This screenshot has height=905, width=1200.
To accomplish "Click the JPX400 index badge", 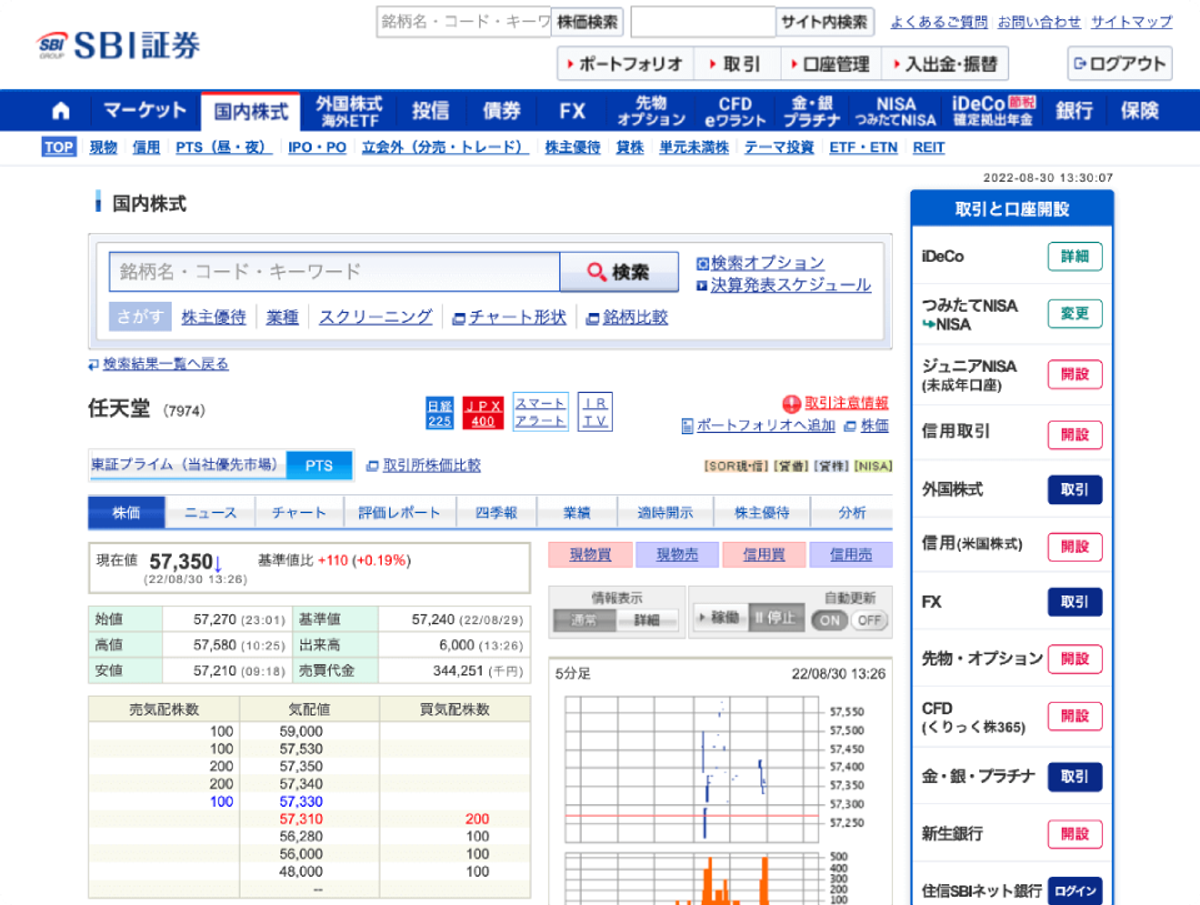I will pos(481,410).
